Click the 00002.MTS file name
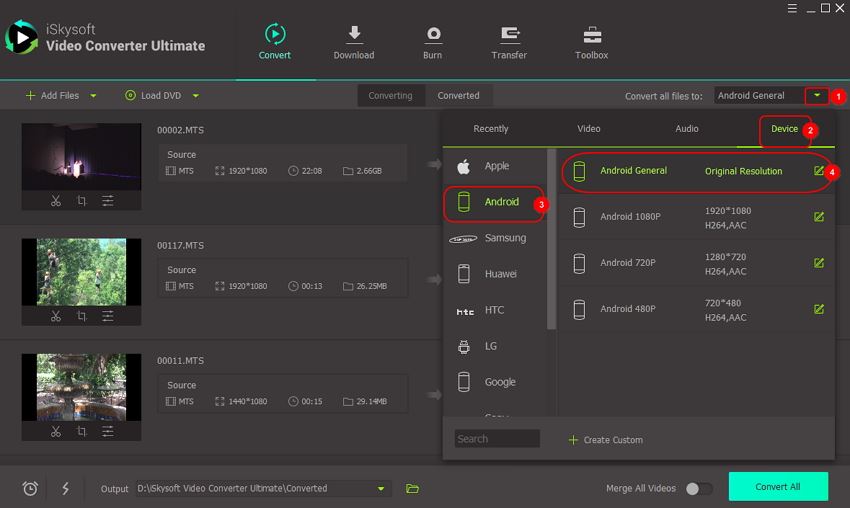The width and height of the screenshot is (850, 508). click(181, 130)
